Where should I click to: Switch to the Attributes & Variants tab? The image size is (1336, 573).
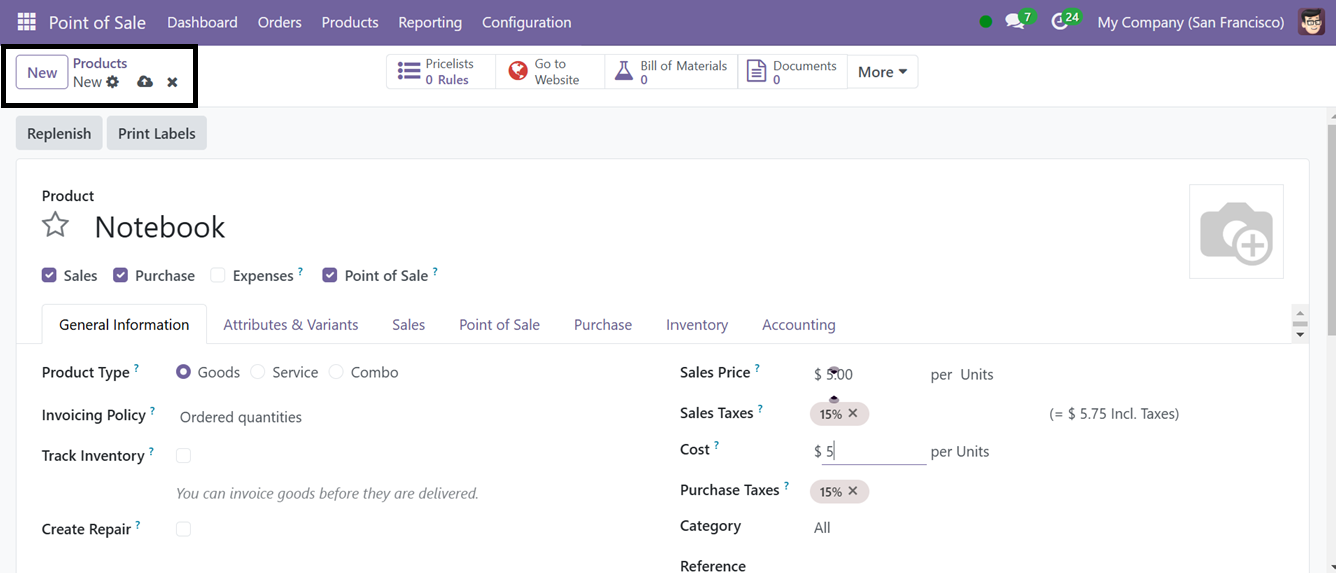point(290,325)
